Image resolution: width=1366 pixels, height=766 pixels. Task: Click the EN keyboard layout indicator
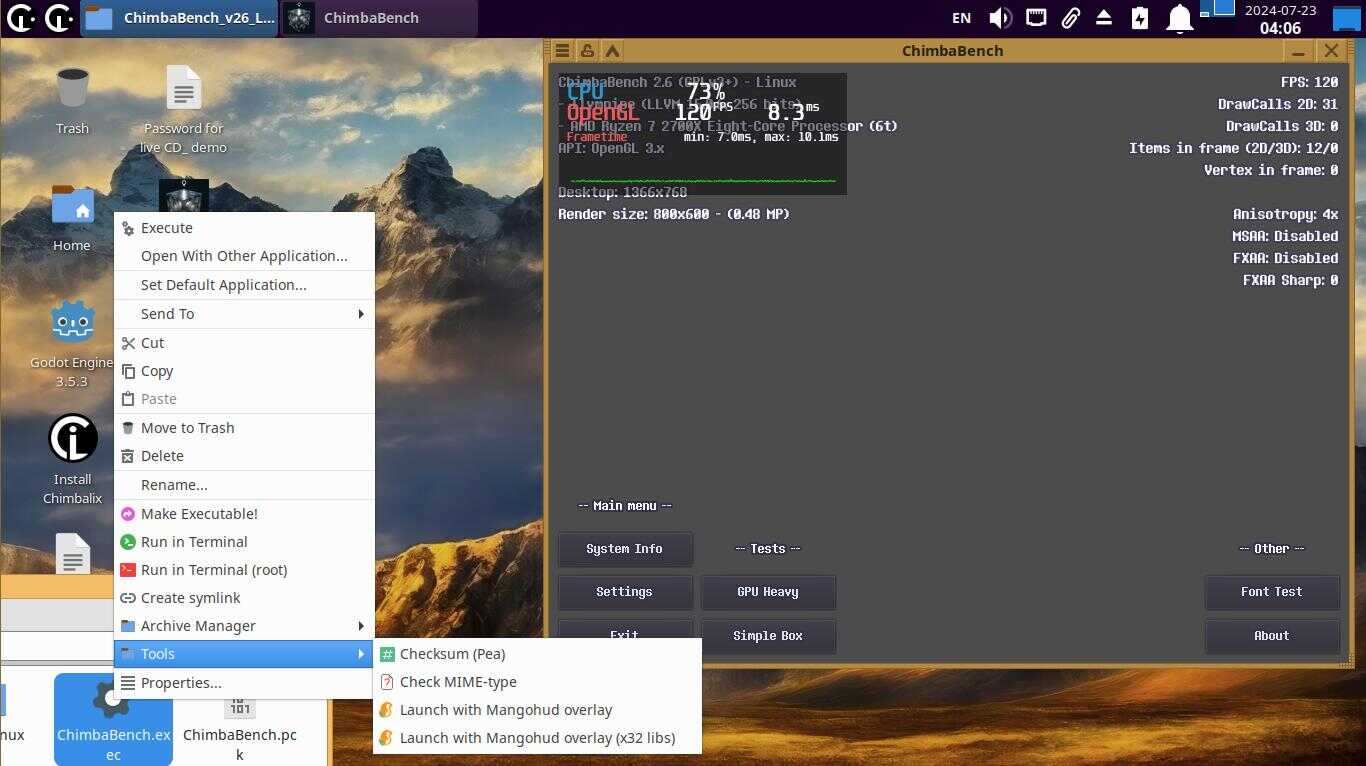961,18
